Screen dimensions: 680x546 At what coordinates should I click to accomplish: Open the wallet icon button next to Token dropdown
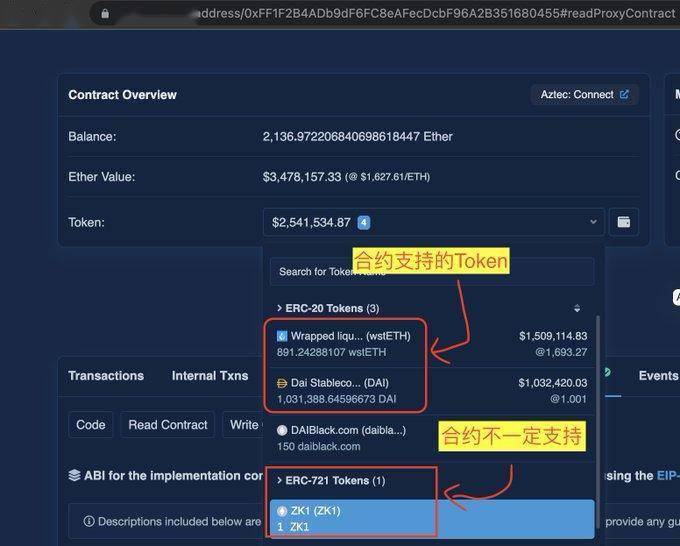[624, 222]
